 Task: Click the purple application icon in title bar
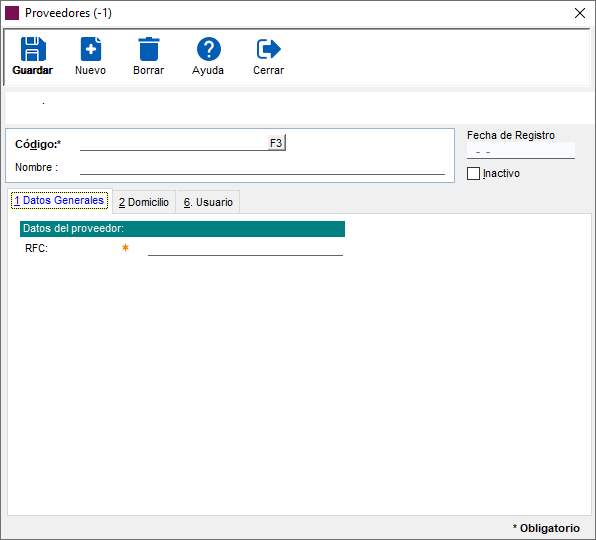coord(12,13)
